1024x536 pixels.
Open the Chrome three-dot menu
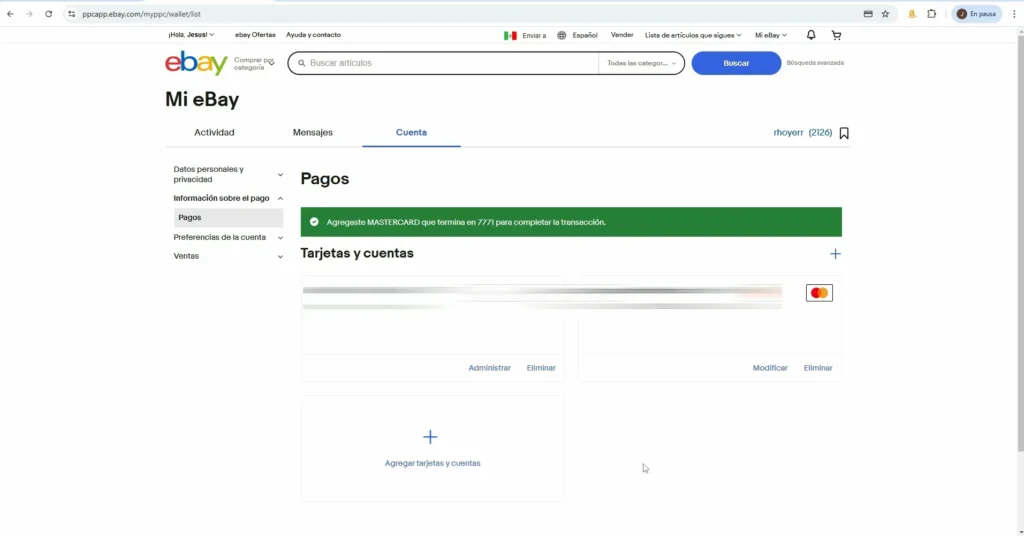[1014, 14]
